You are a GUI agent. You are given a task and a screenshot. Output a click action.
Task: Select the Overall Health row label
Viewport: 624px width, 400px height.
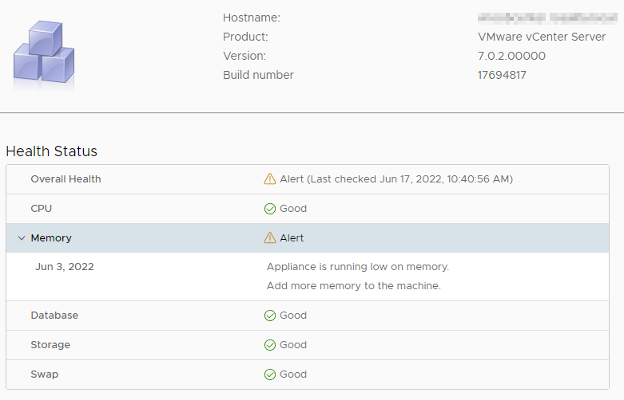[66, 179]
